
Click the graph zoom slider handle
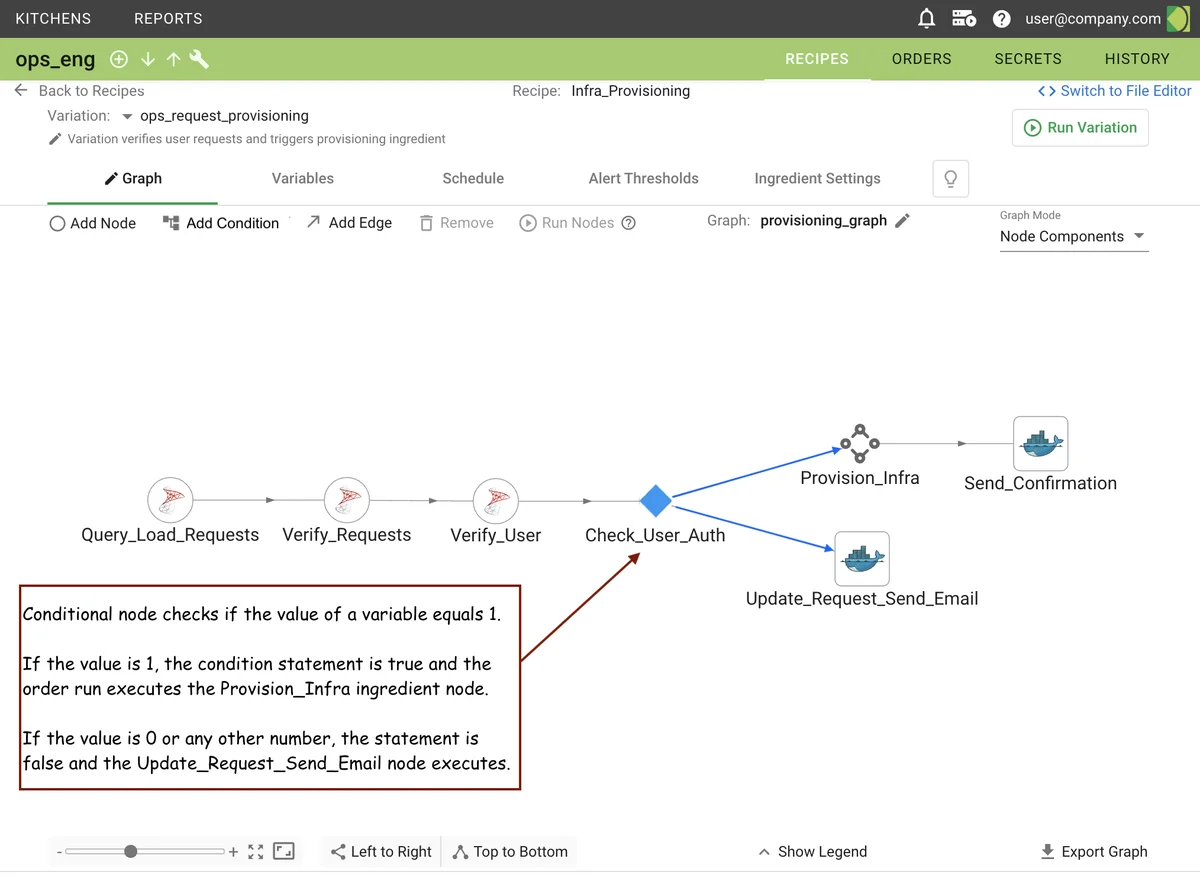coord(131,851)
